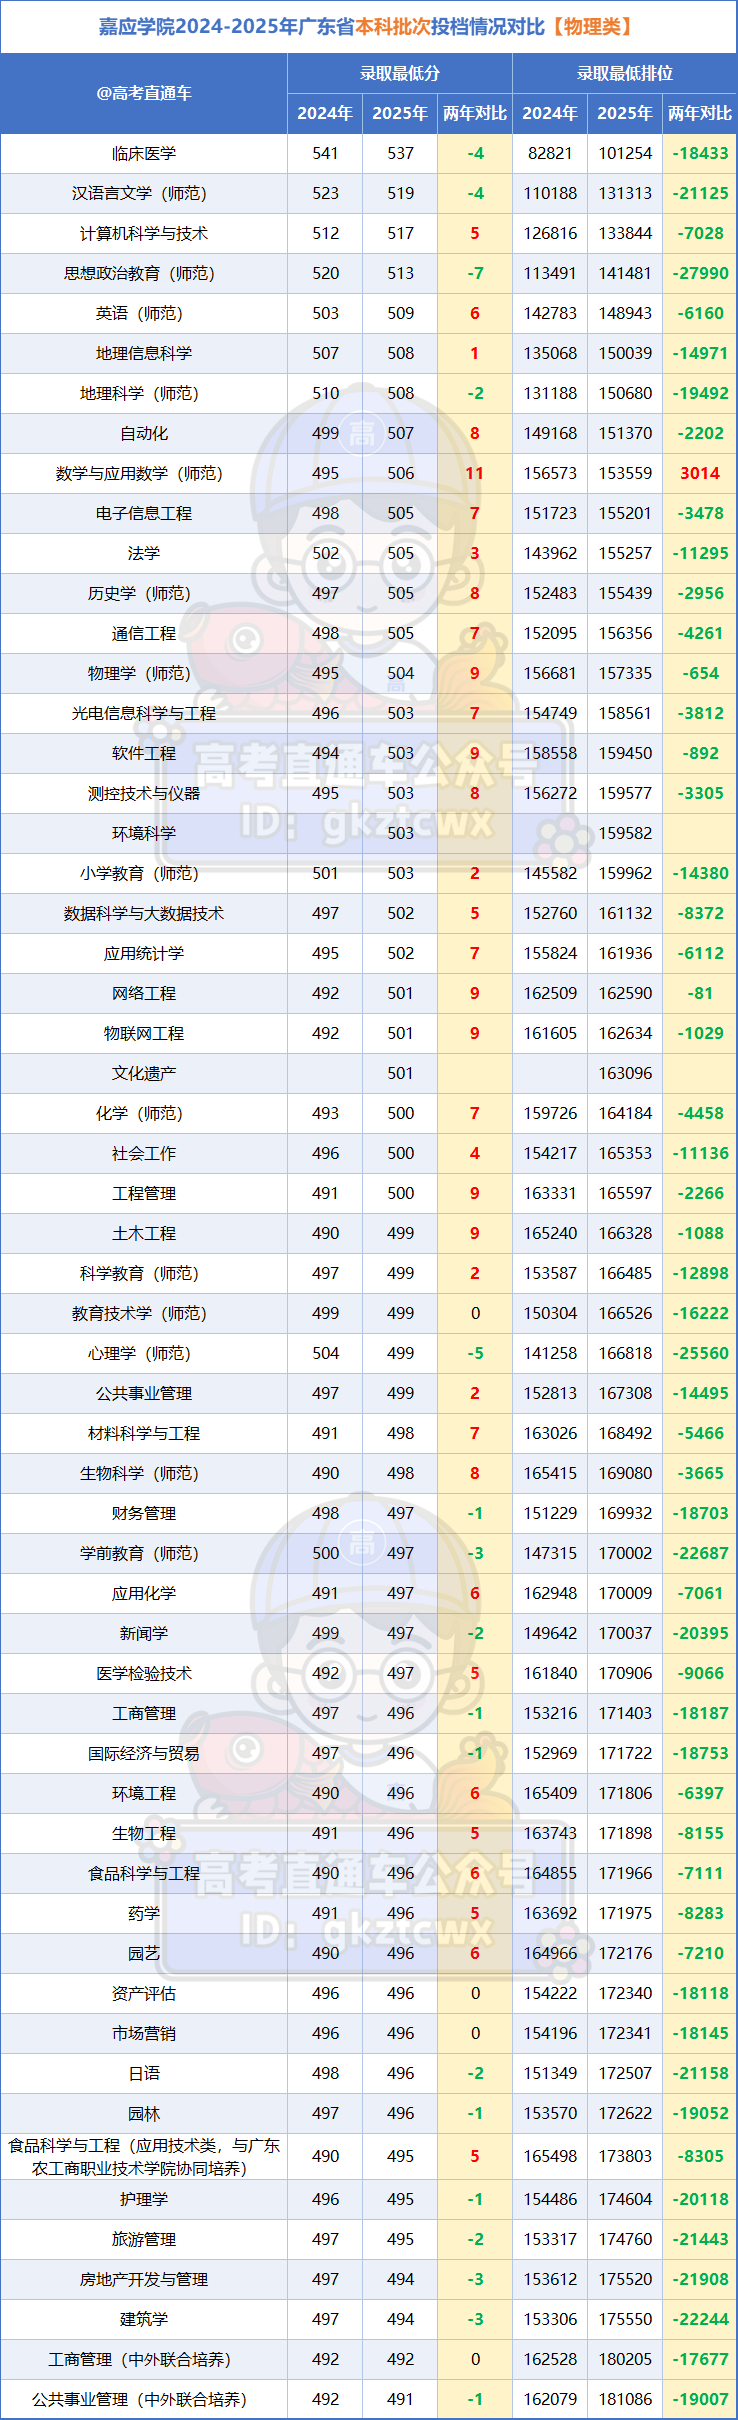Screen dimensions: 738x2420
Task: Select the 英语（师范）major name
Action: pos(144,313)
